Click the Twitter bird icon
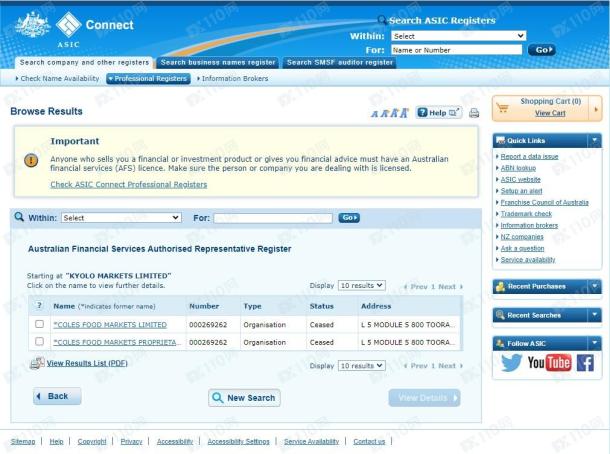This screenshot has width=610, height=454. pyautogui.click(x=511, y=363)
